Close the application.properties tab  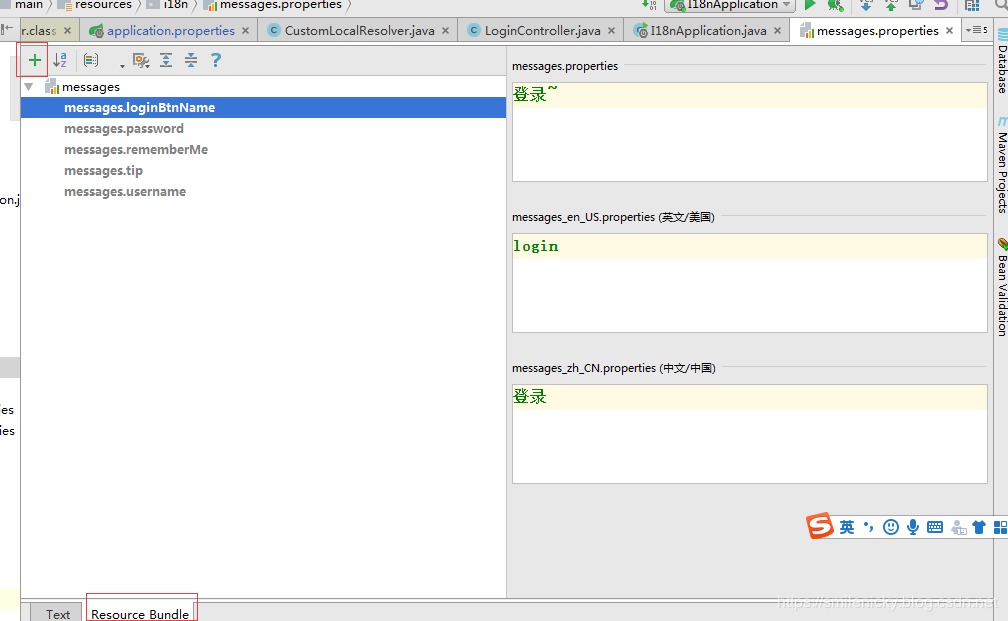click(246, 31)
